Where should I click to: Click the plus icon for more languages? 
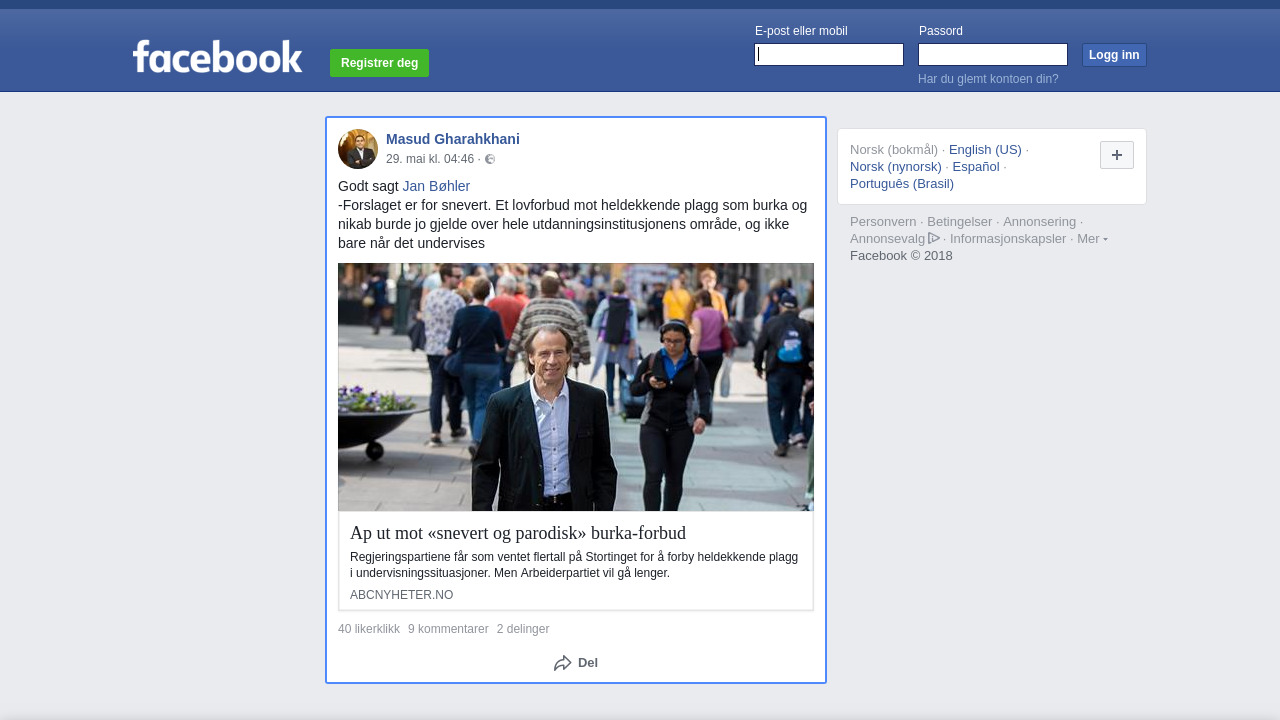tap(1117, 155)
